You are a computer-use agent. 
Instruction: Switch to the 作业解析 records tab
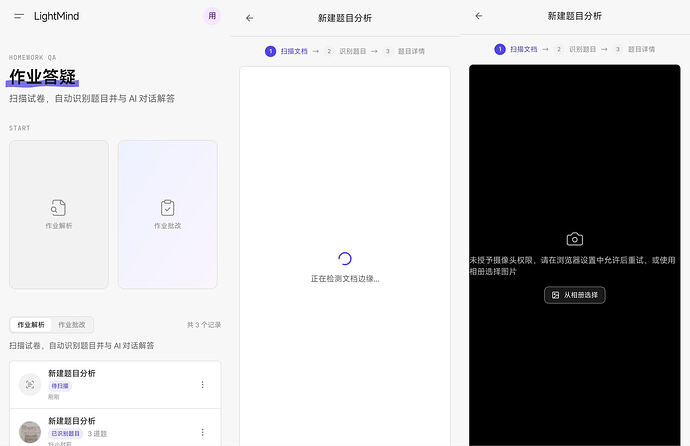(x=31, y=325)
